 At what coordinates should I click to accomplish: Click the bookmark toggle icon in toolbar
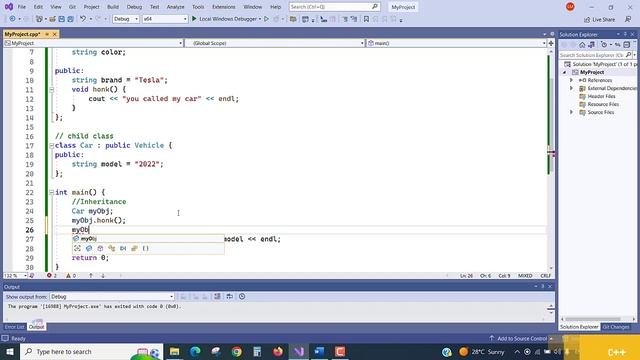pyautogui.click(x=366, y=19)
